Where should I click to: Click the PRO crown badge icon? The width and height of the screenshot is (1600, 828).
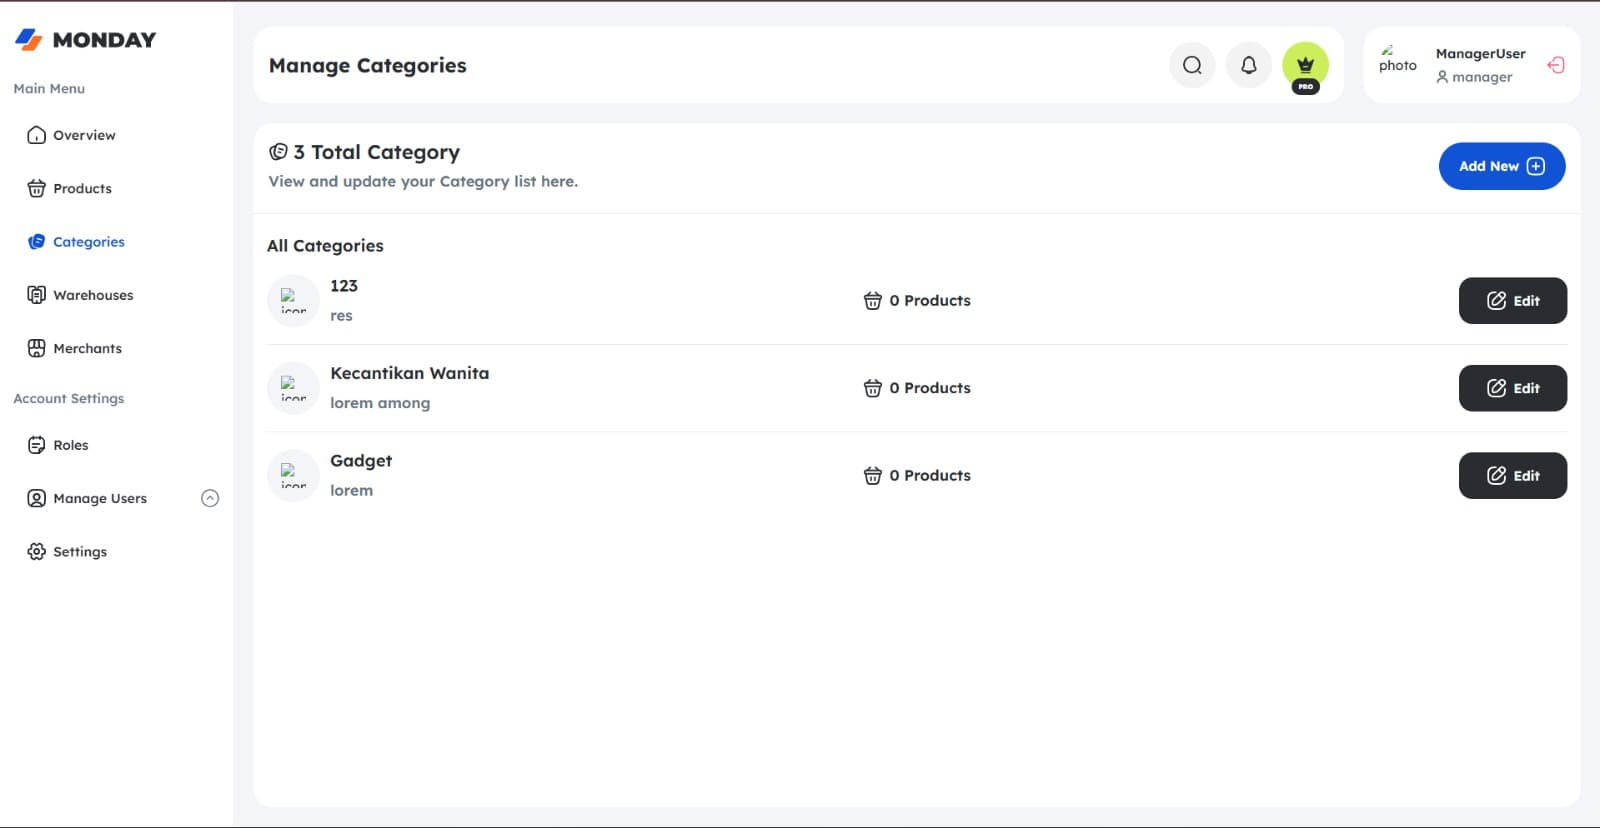coord(1305,66)
